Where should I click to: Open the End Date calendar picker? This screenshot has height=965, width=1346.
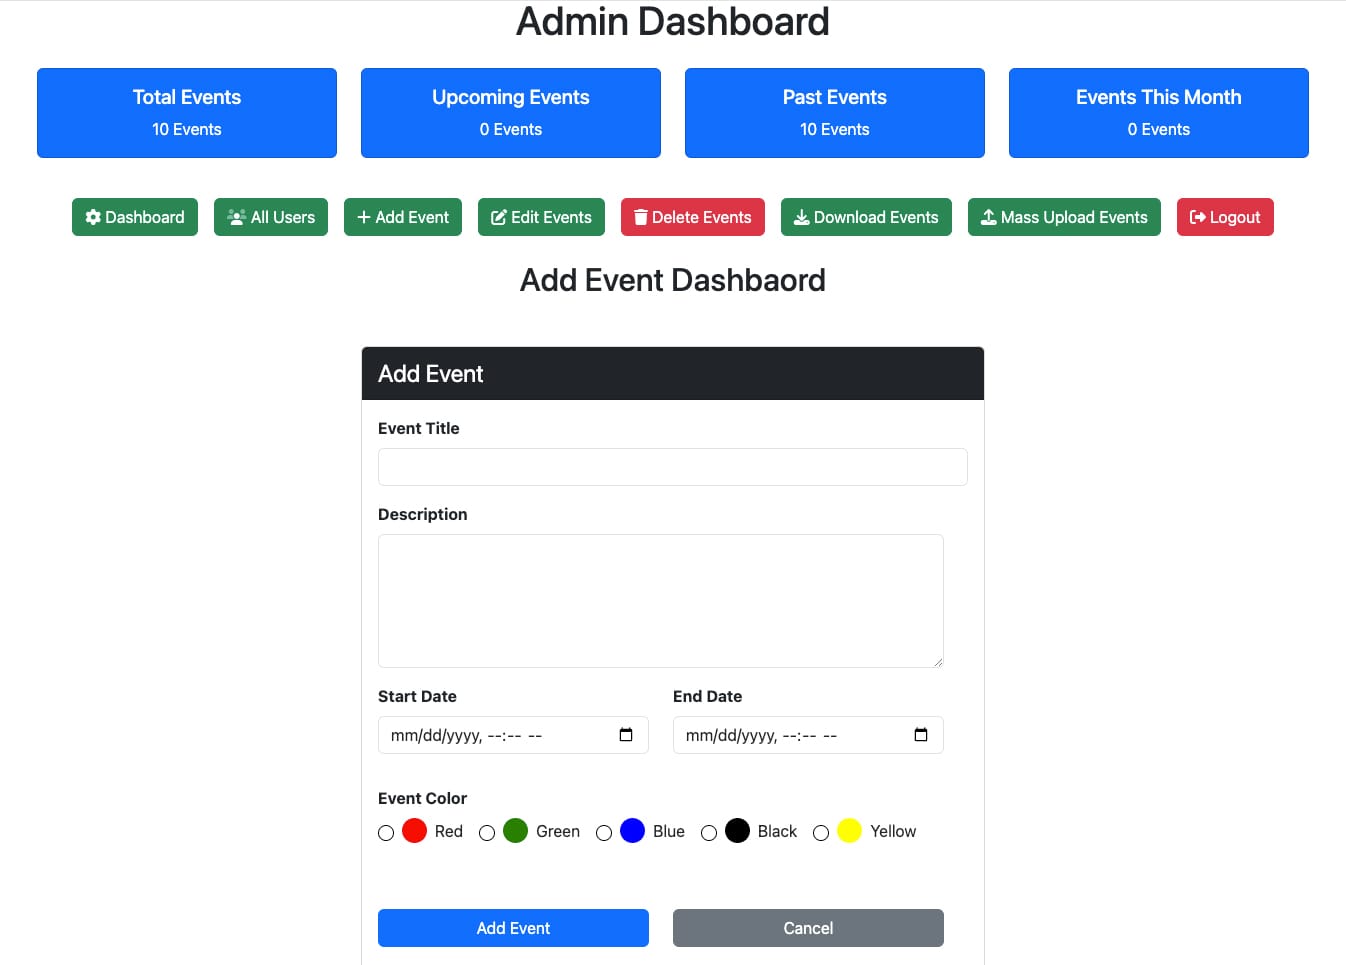[x=921, y=735]
